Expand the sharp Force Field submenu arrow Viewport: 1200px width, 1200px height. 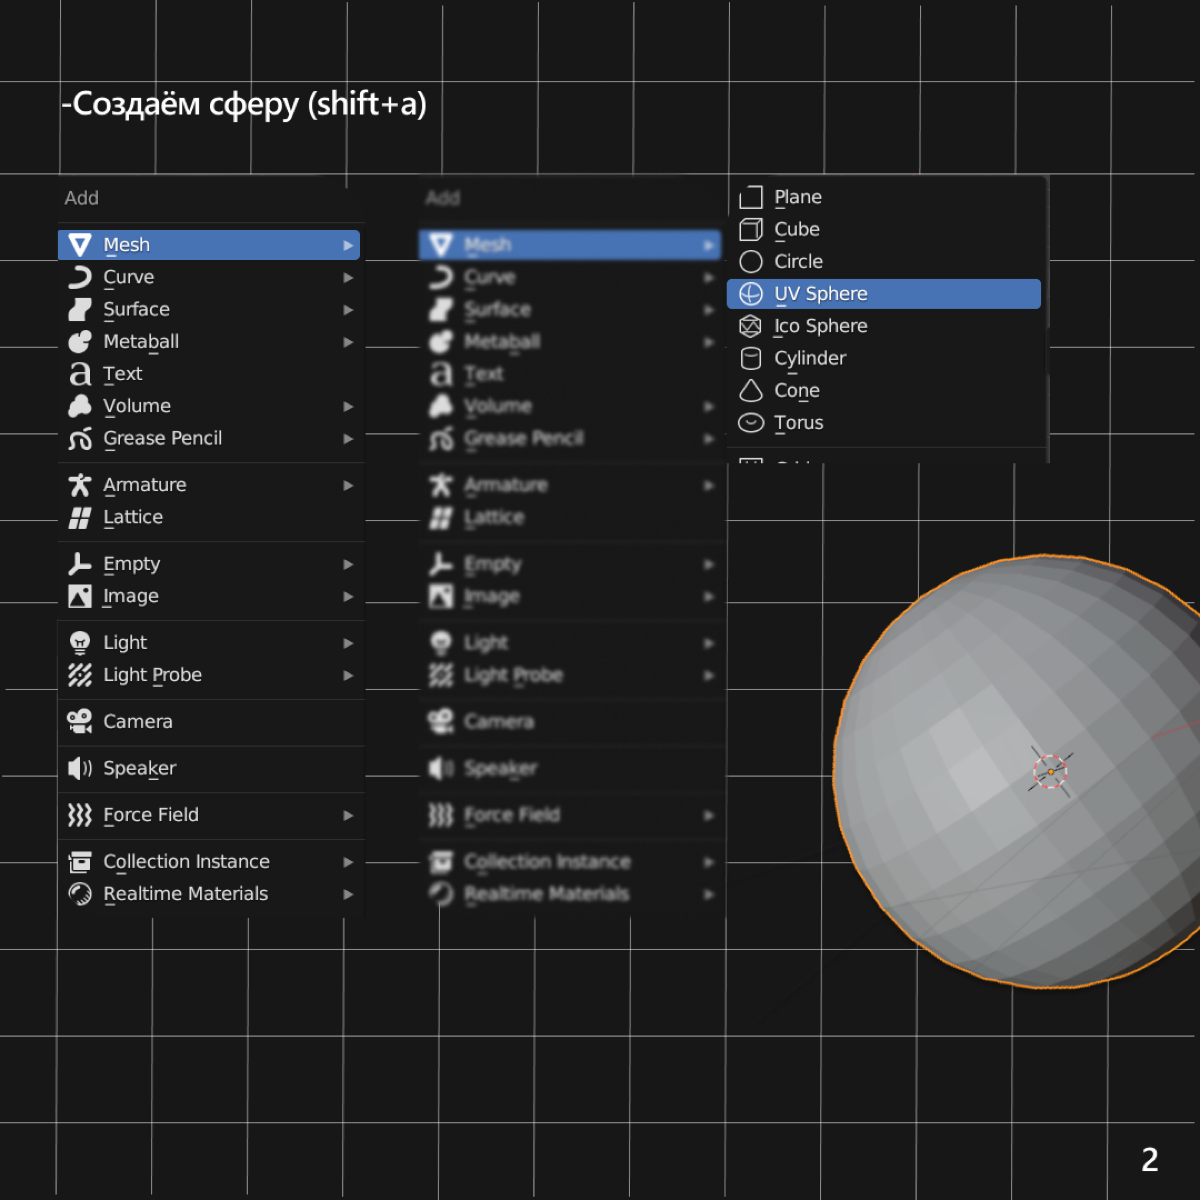point(348,816)
